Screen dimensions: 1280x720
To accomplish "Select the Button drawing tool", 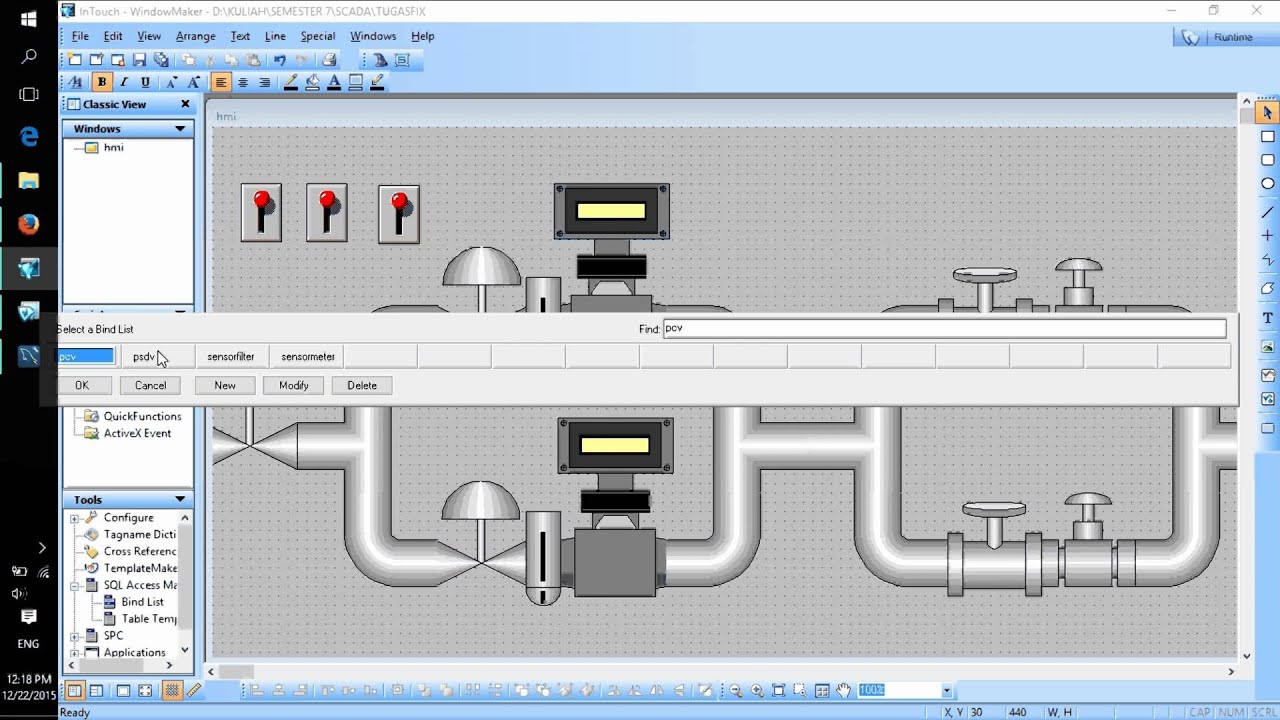I will [1268, 428].
